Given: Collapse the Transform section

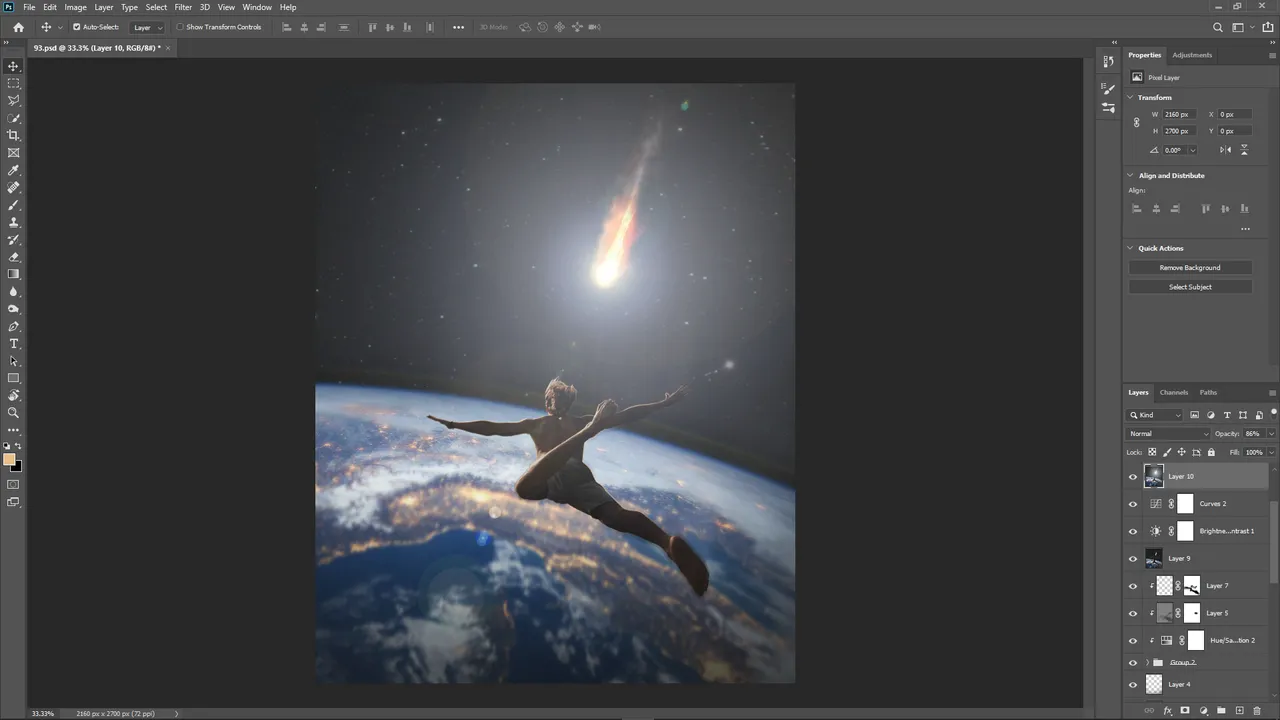Looking at the screenshot, I should pos(1131,97).
